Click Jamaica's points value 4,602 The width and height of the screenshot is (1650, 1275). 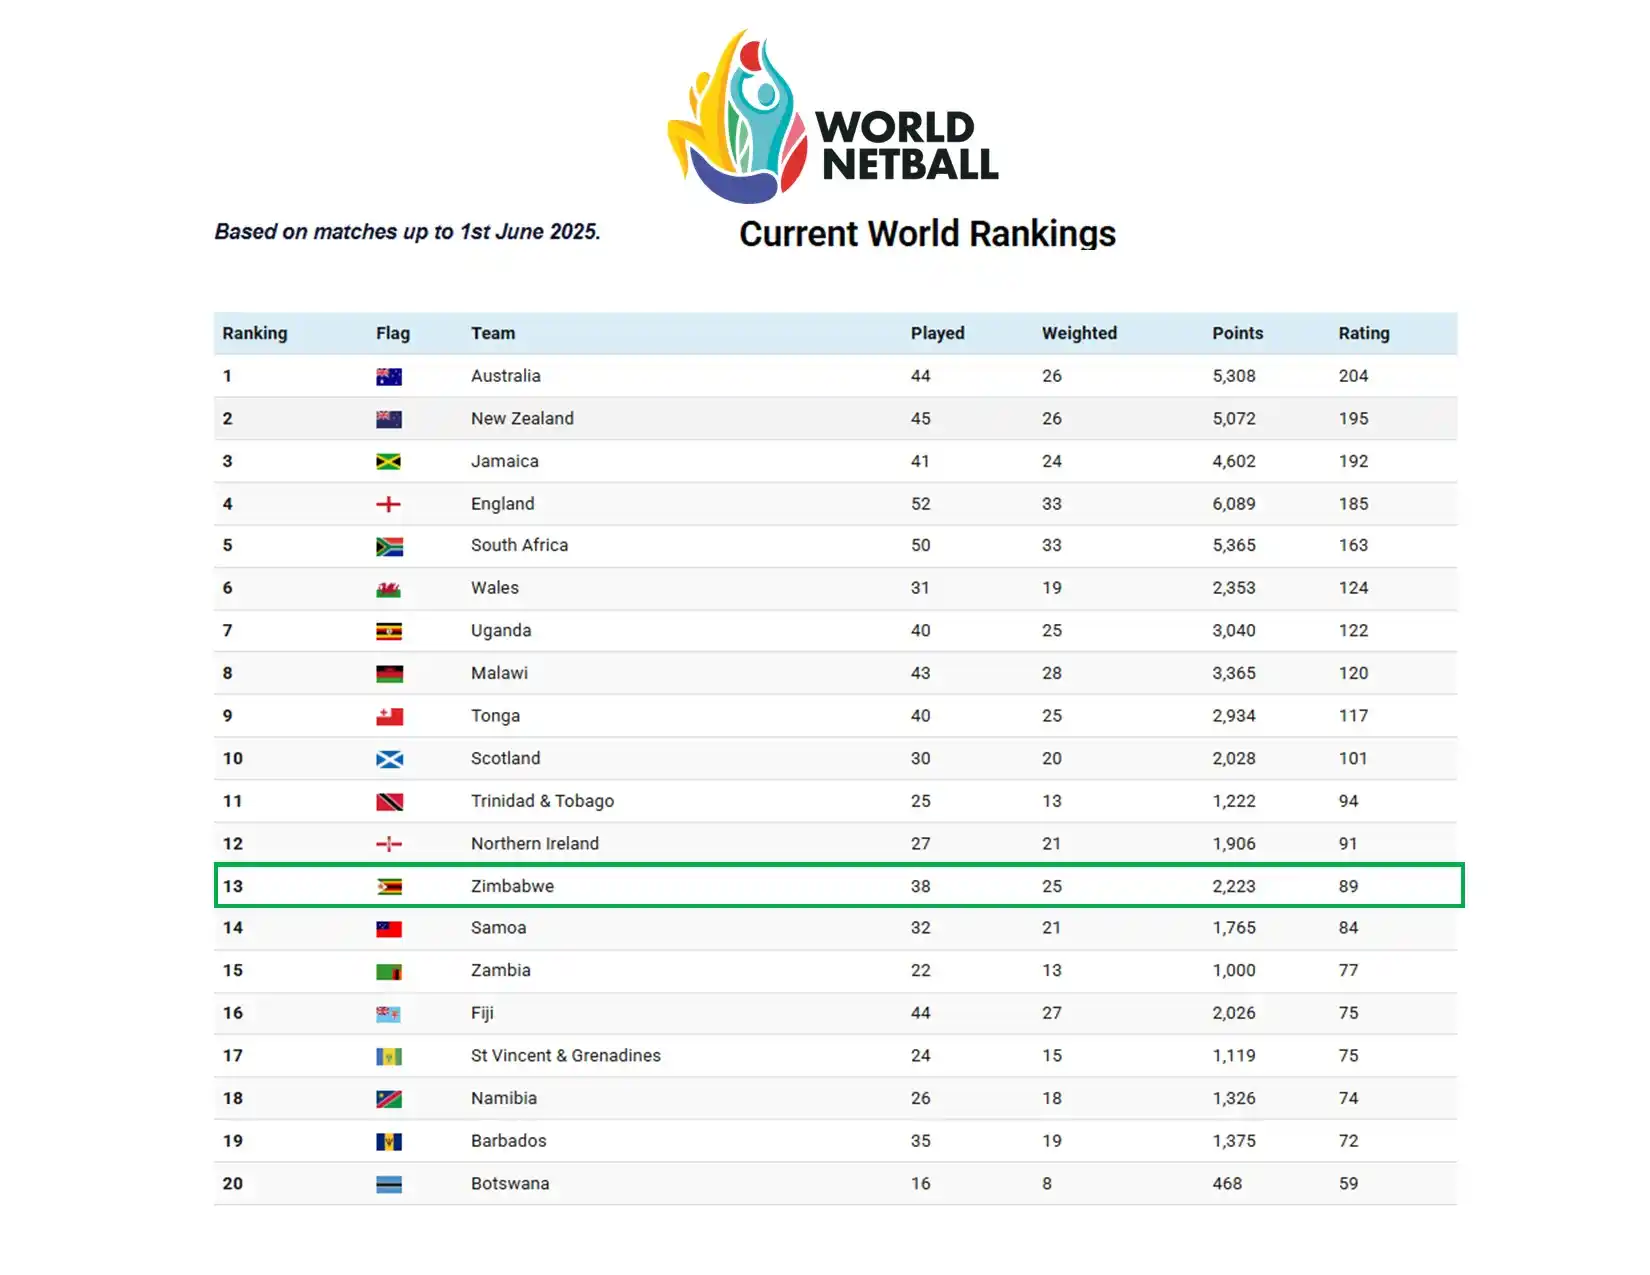pos(1234,461)
